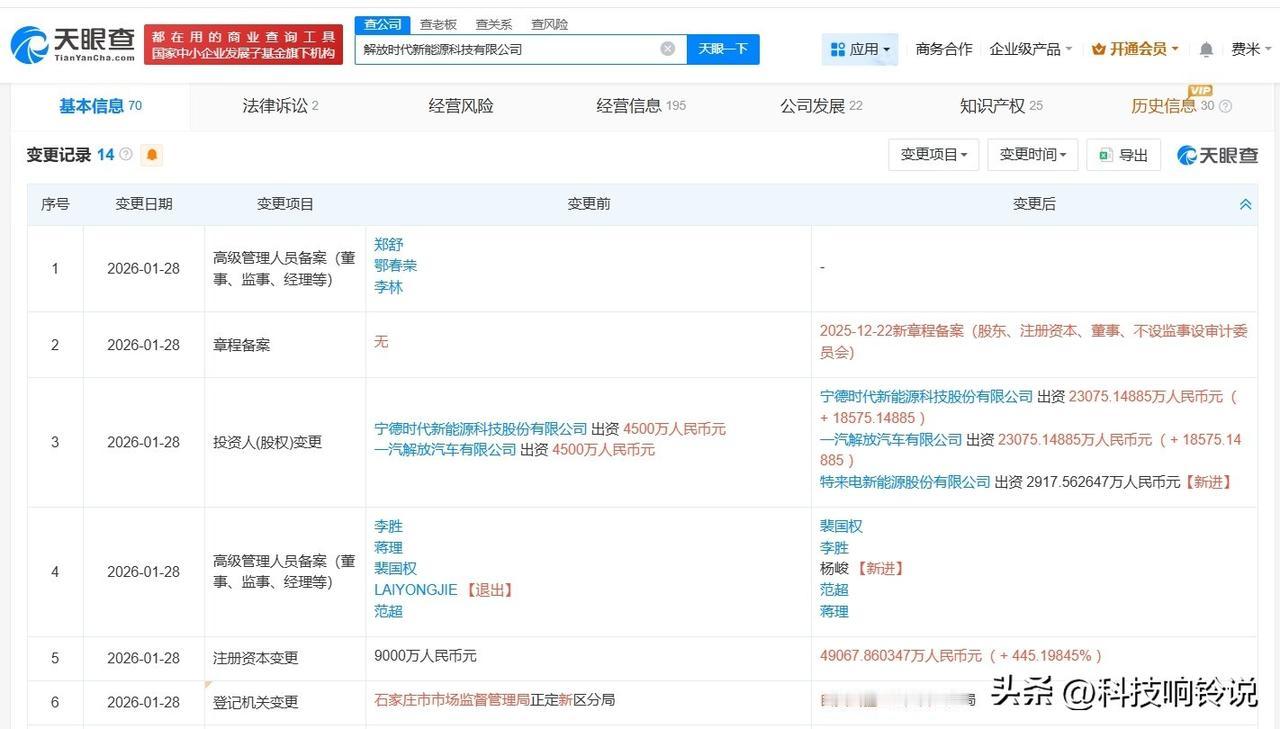Select the 查老板 search tab

coord(438,24)
